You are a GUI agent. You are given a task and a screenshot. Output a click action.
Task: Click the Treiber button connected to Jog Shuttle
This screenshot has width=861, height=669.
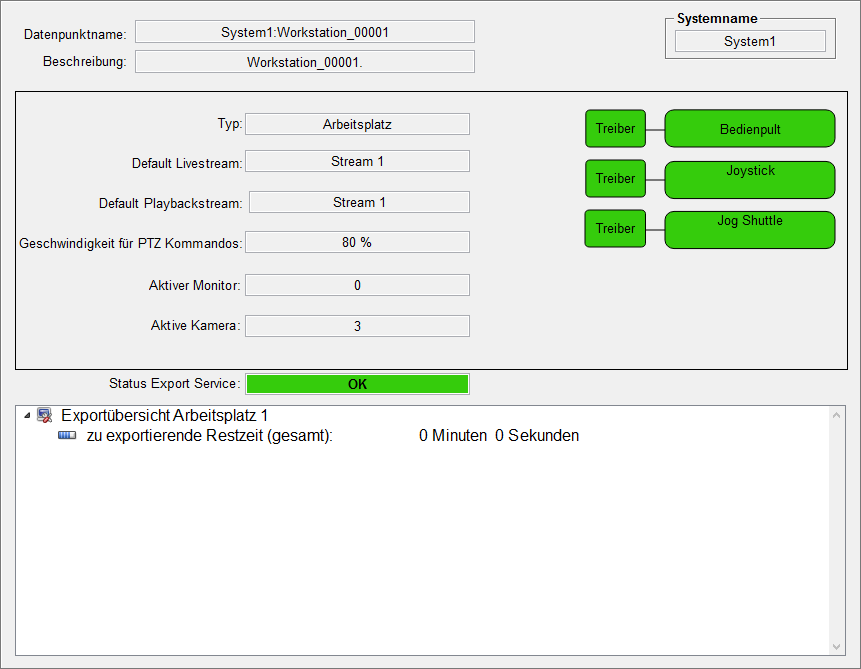[x=616, y=228]
